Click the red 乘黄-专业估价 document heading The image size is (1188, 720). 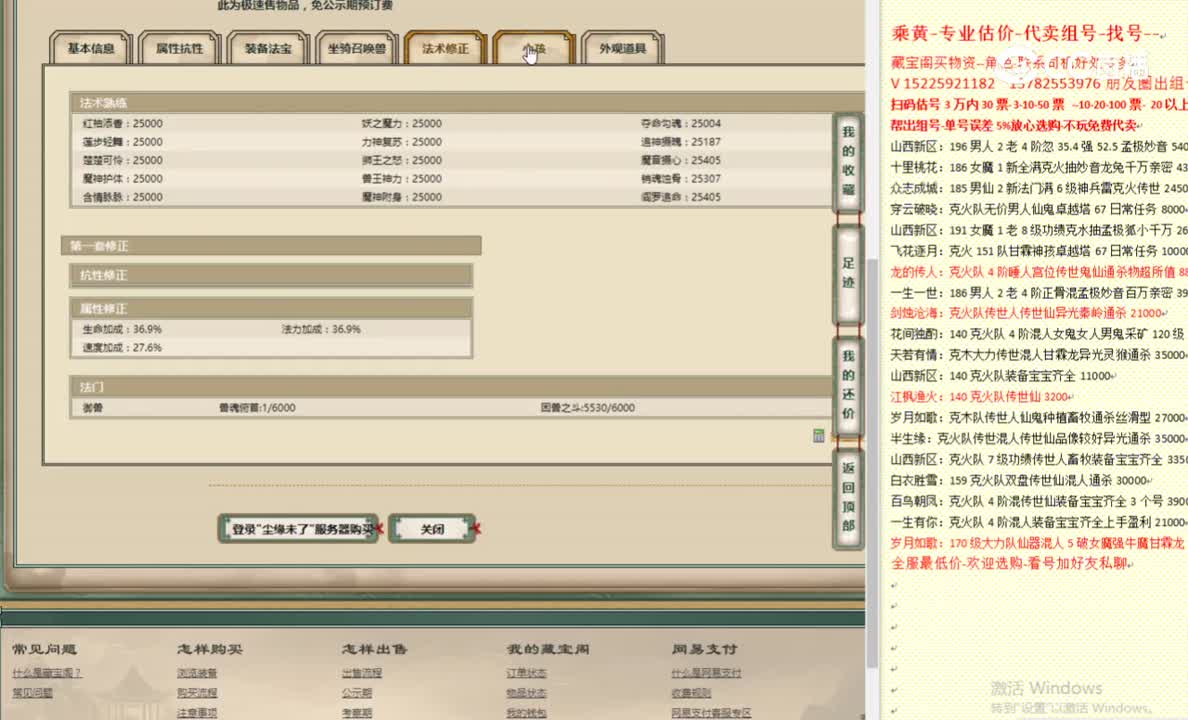pos(1029,33)
